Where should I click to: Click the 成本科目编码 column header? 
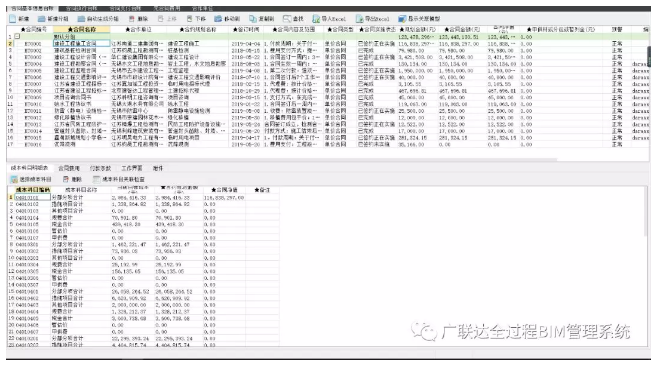tap(33, 190)
